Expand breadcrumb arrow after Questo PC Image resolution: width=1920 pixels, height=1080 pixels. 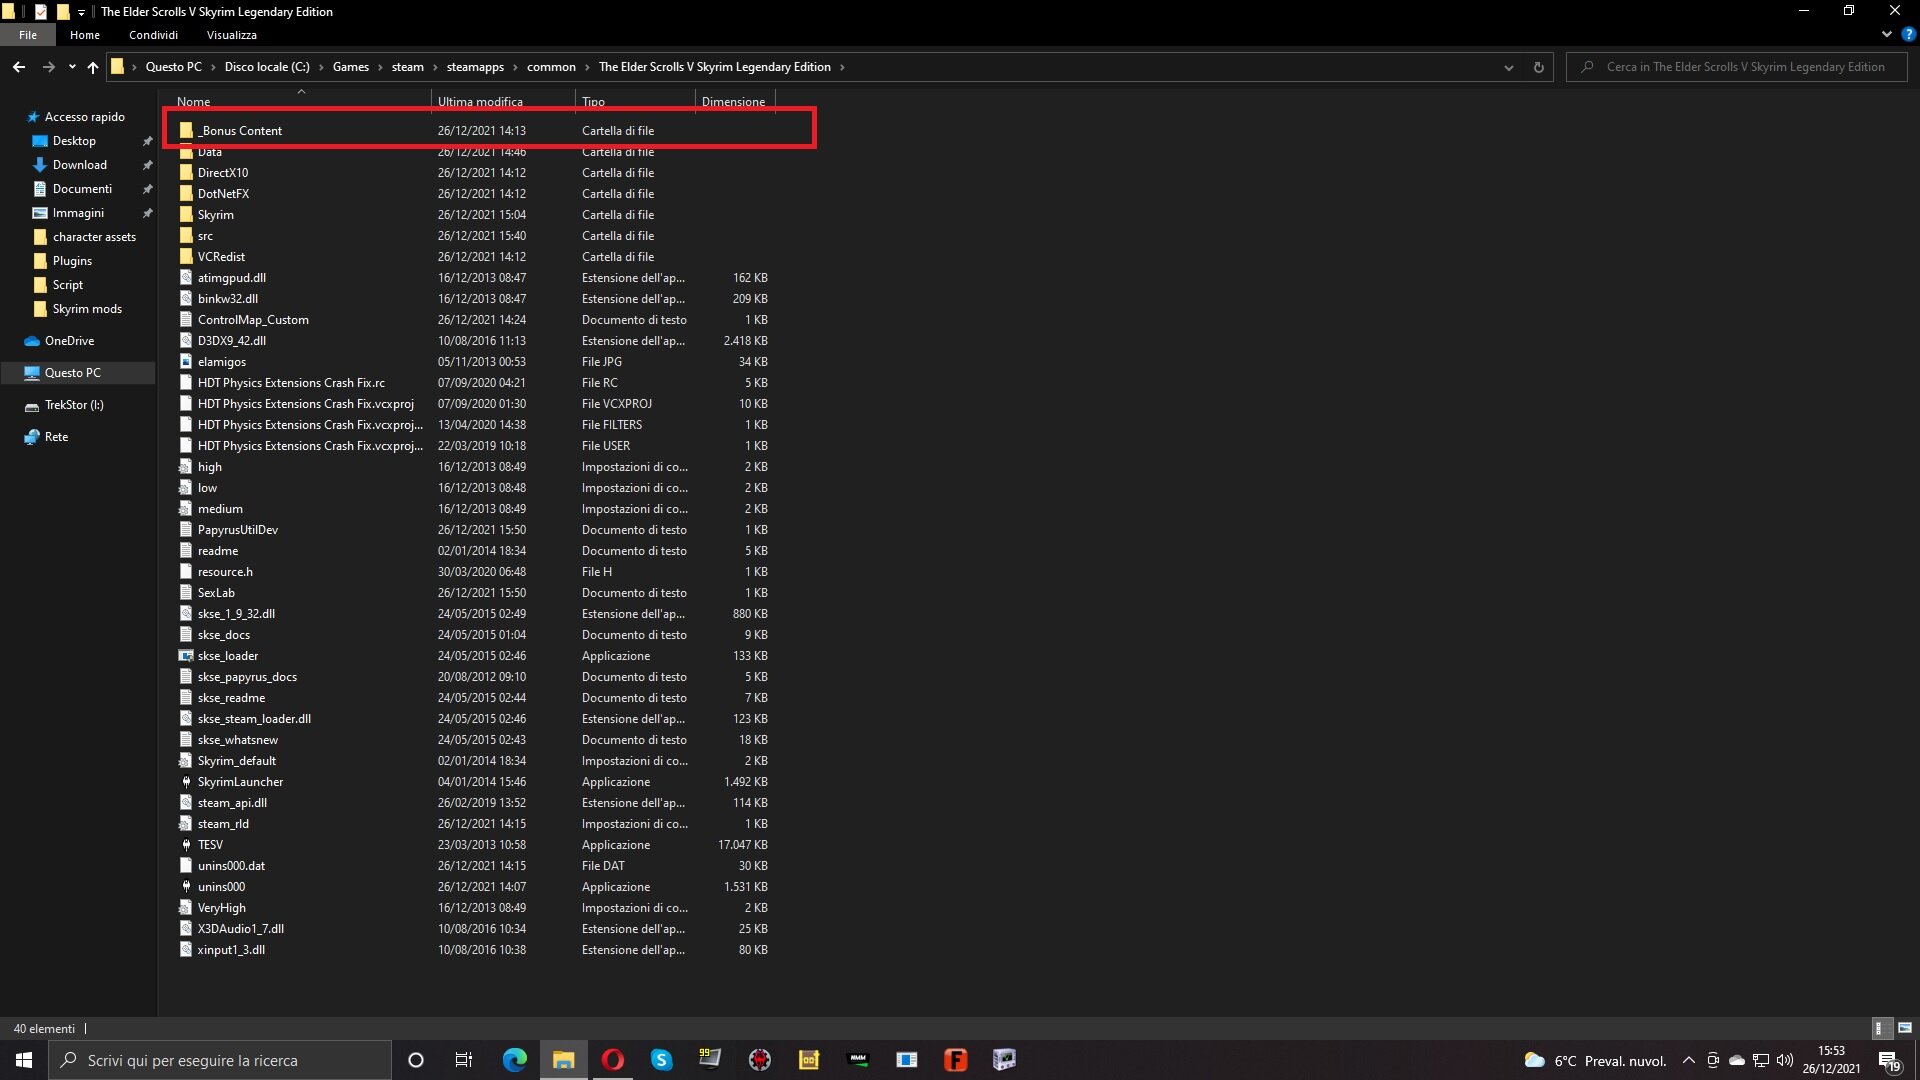tap(213, 67)
